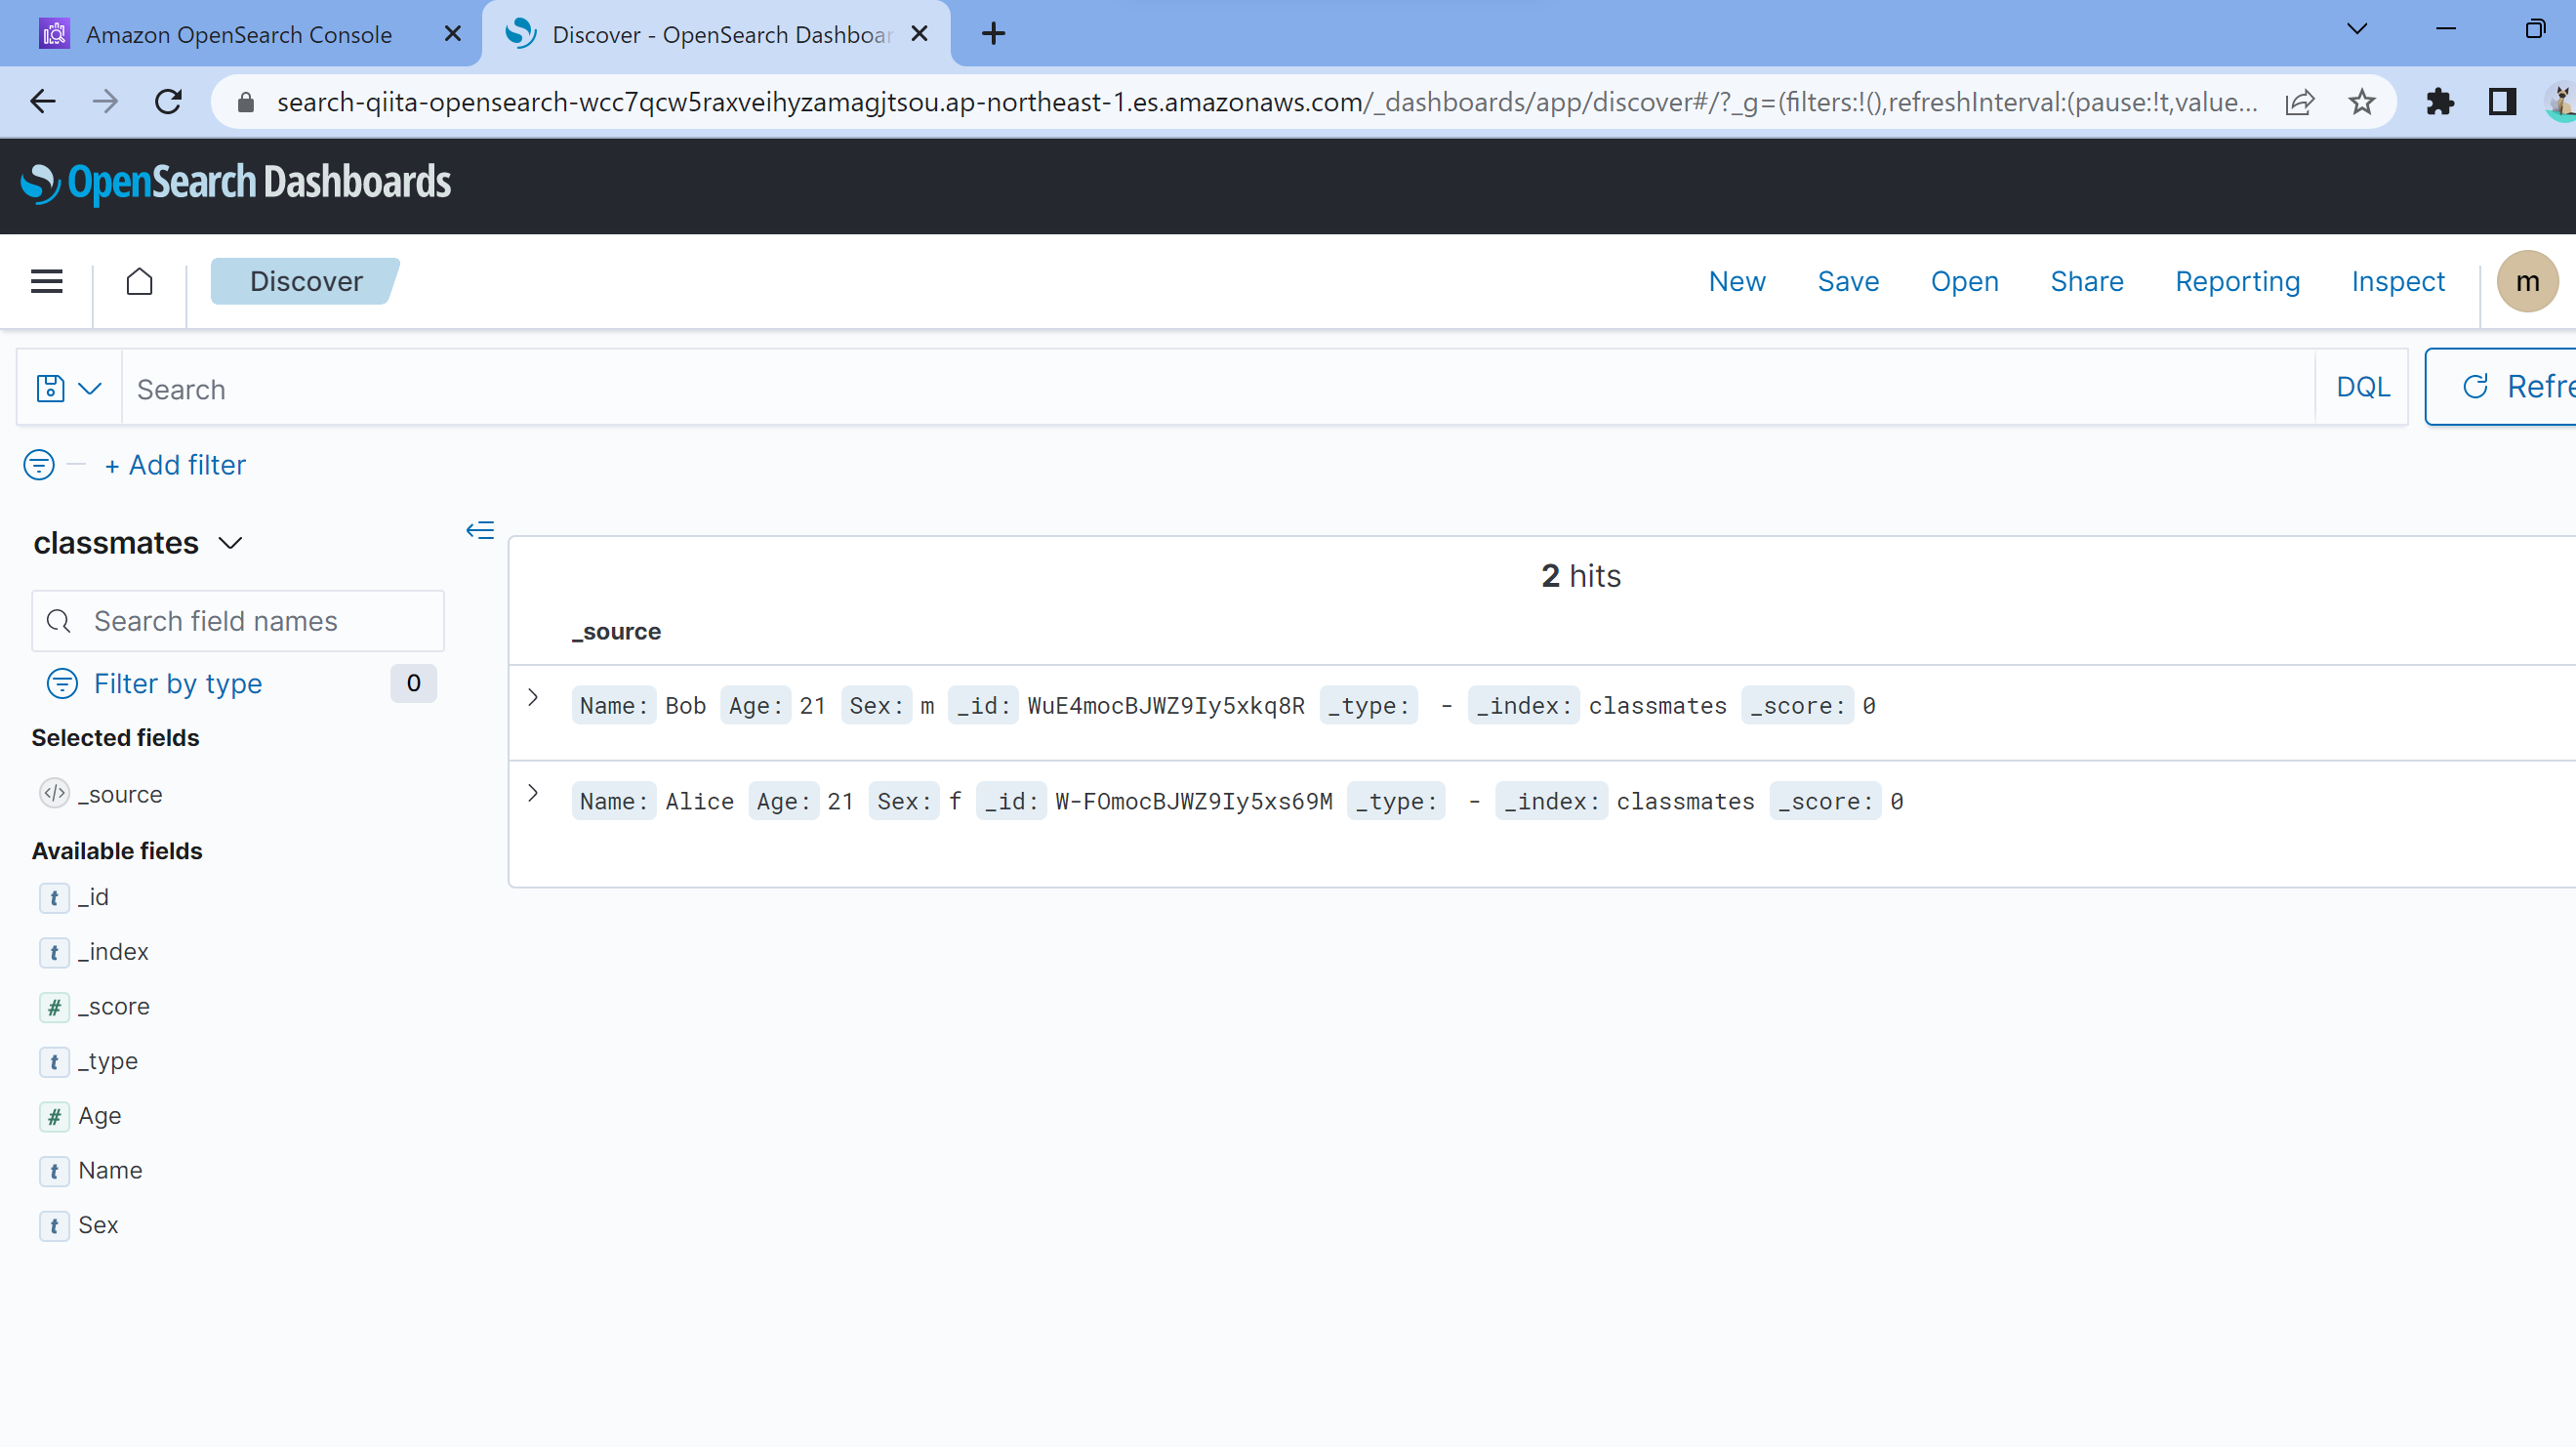Click the text type icon beside Name
The width and height of the screenshot is (2576, 1447).
pyautogui.click(x=54, y=1171)
